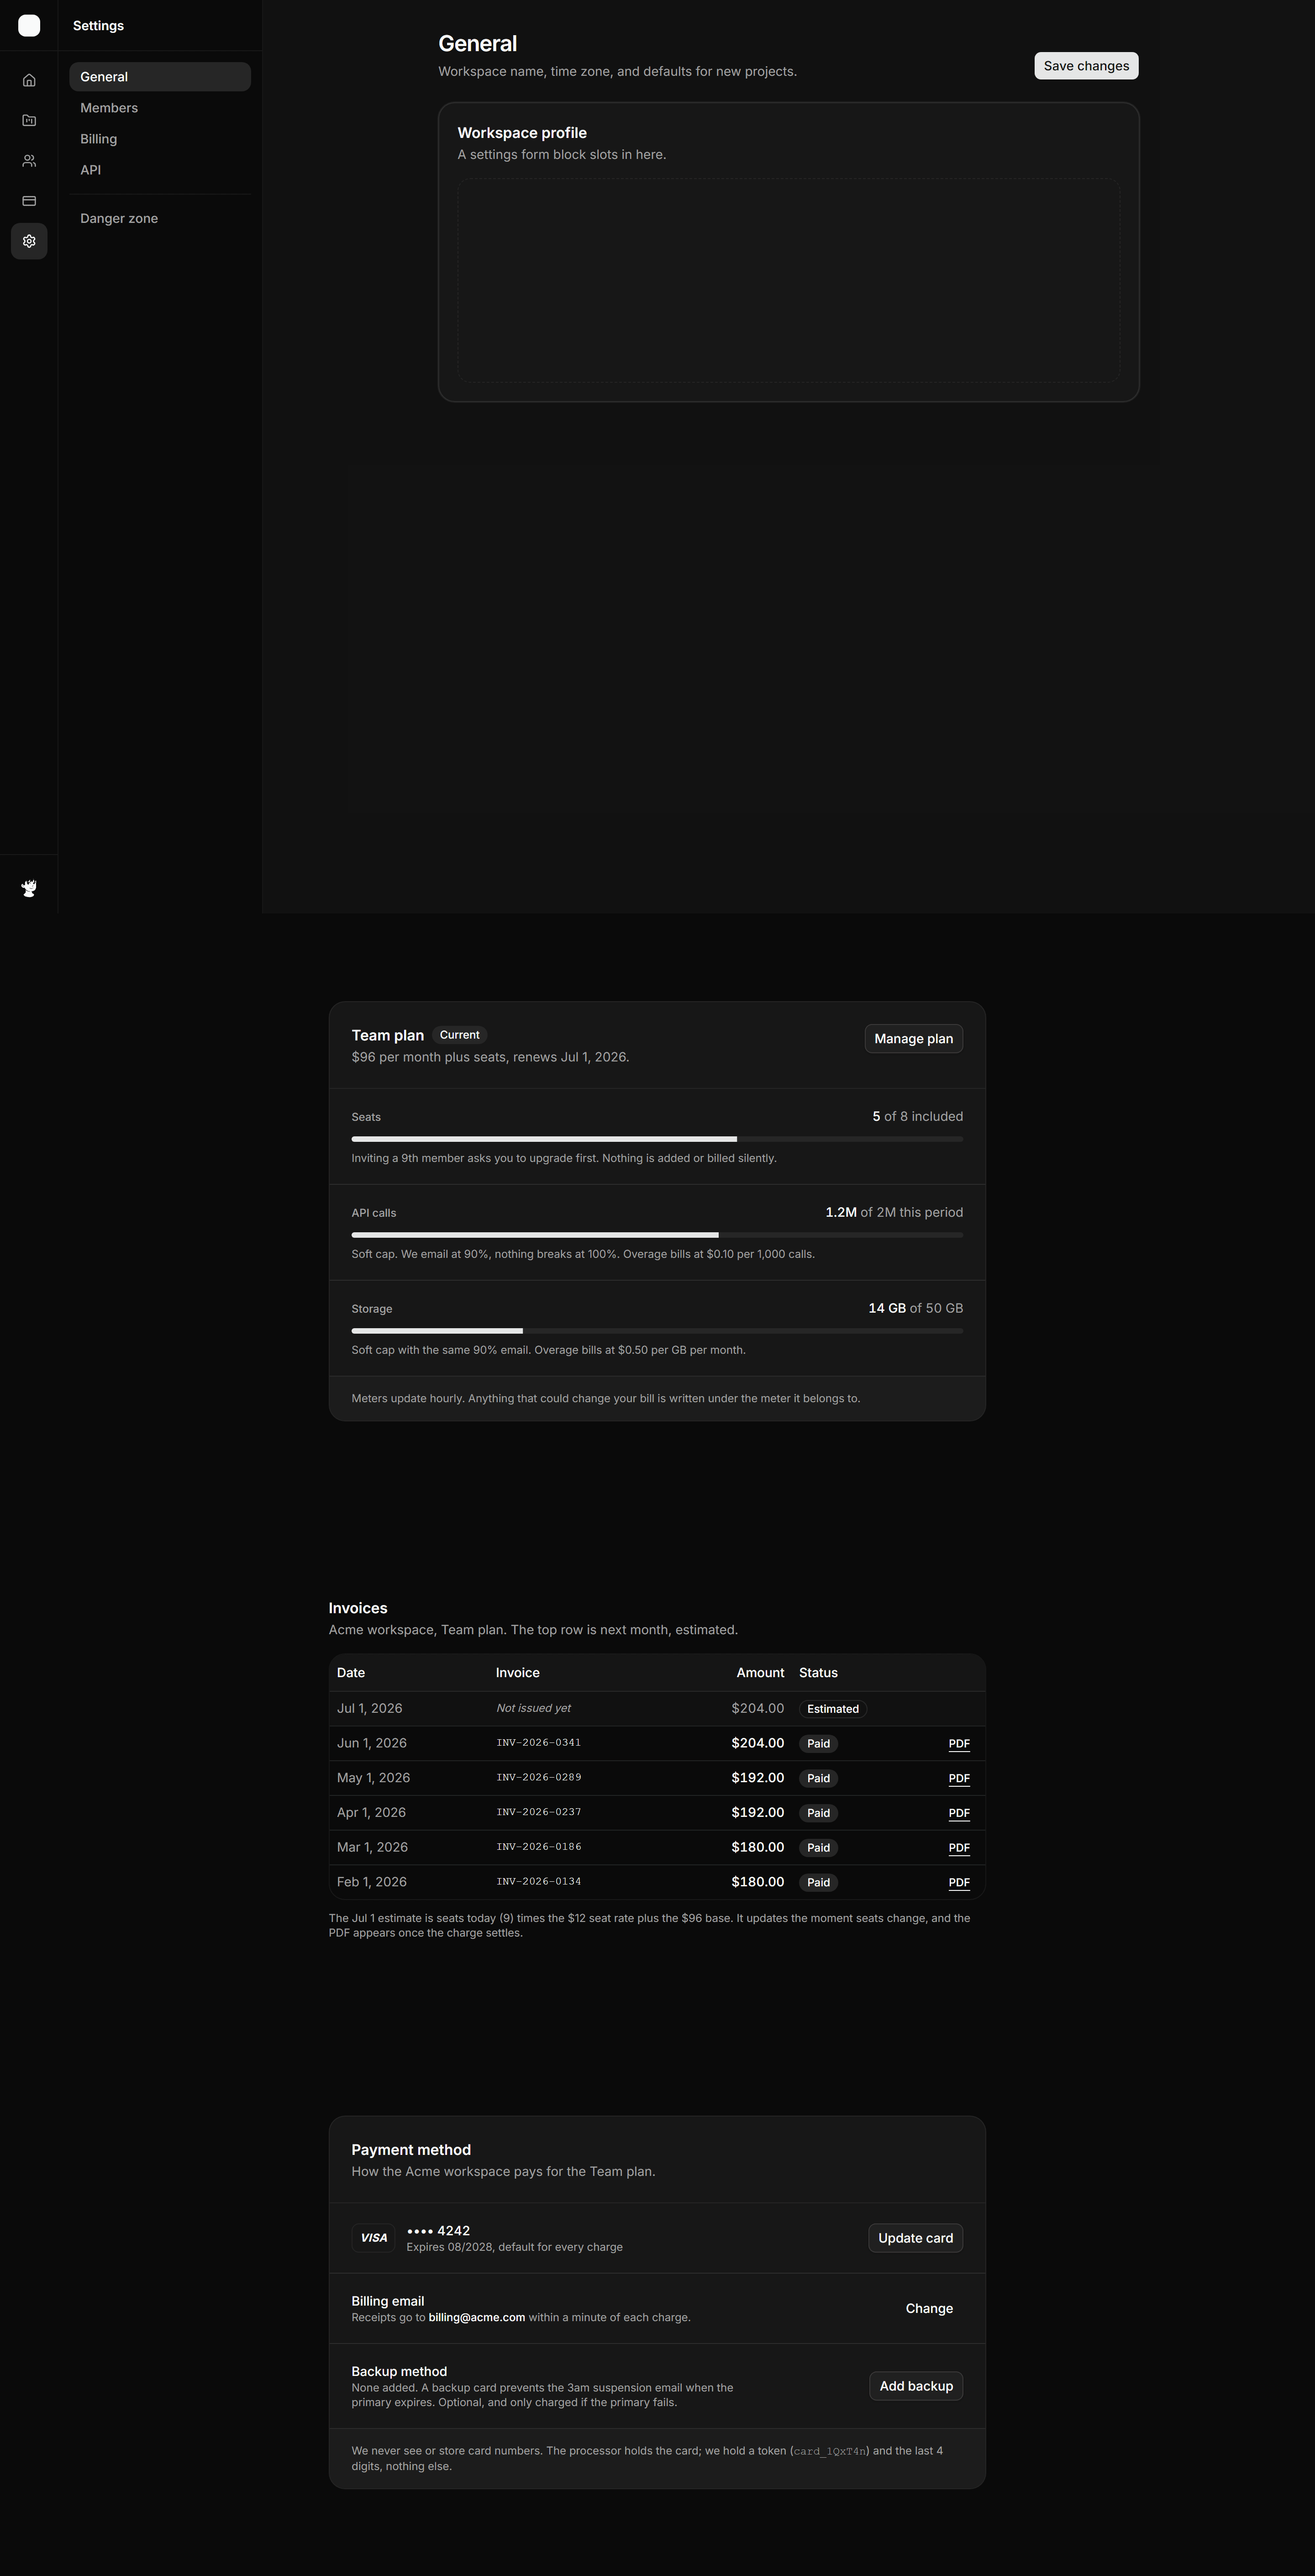Open API settings section
1315x2576 pixels.
[x=160, y=170]
